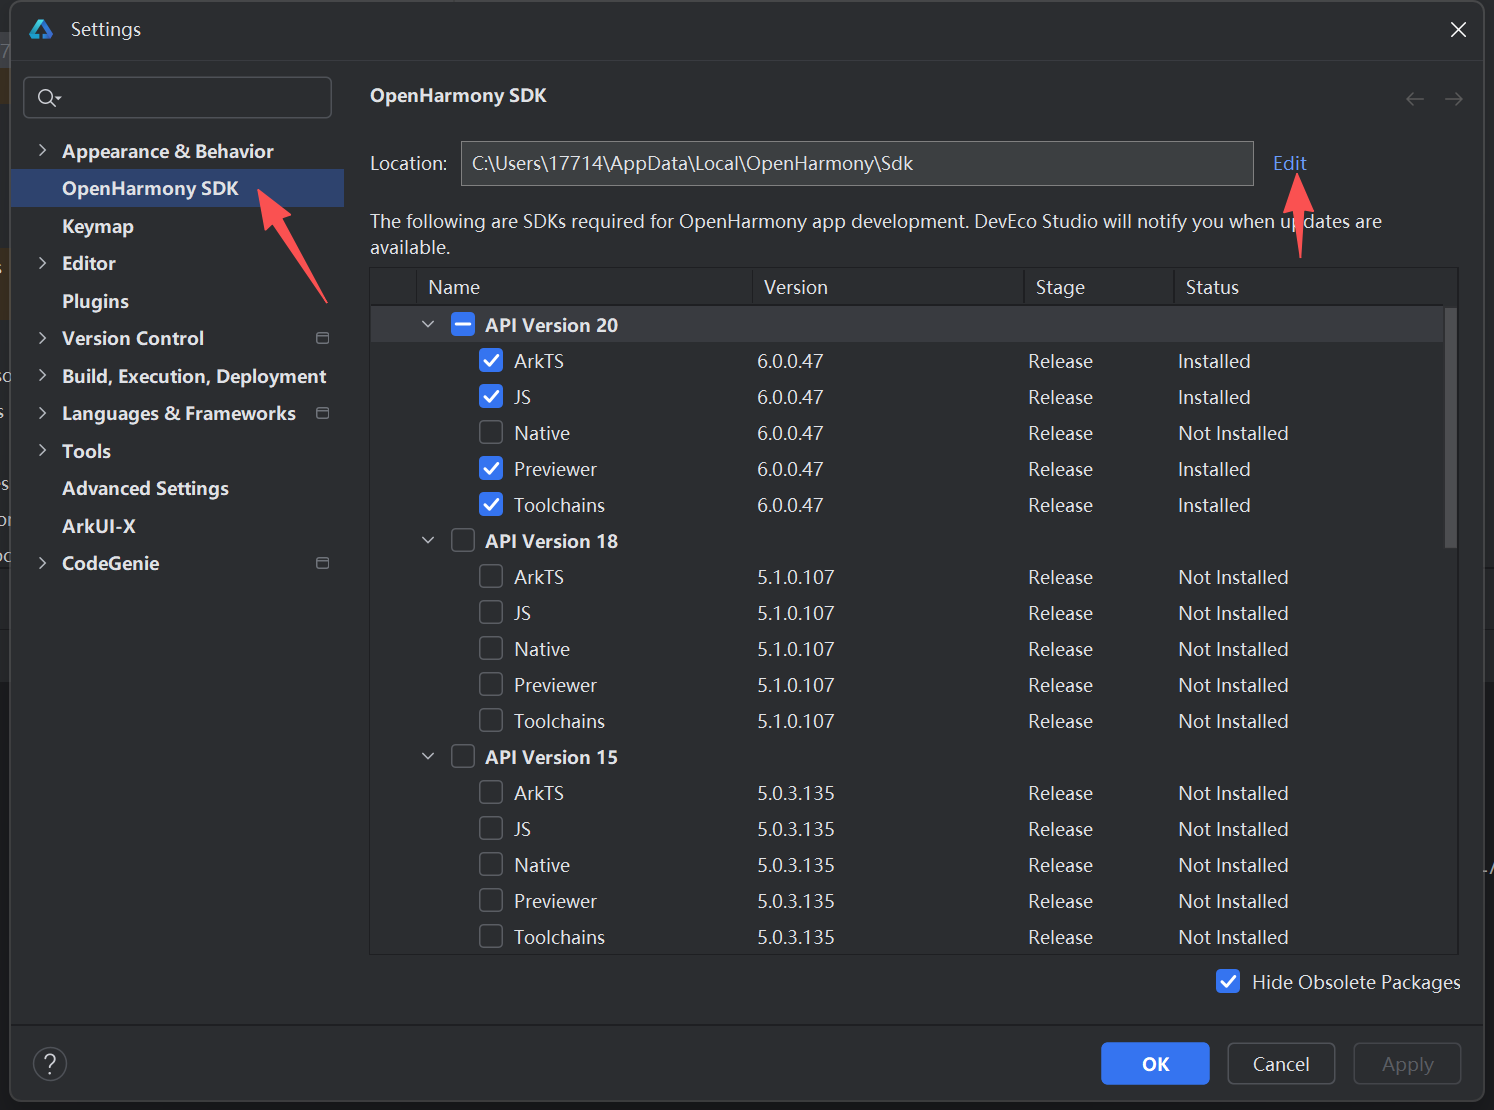
Task: Check the Native 6.0.0.47 checkbox
Action: [x=491, y=433]
